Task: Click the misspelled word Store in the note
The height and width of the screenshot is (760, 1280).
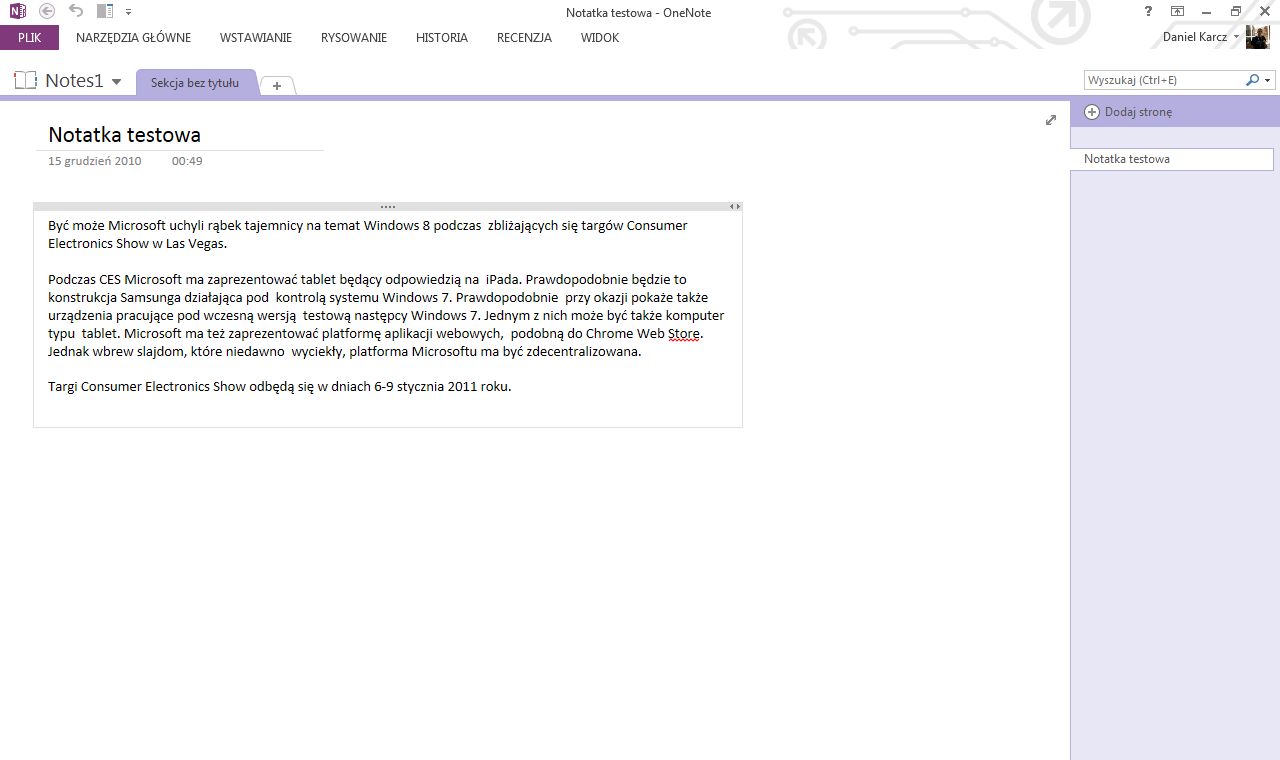Action: pos(684,334)
